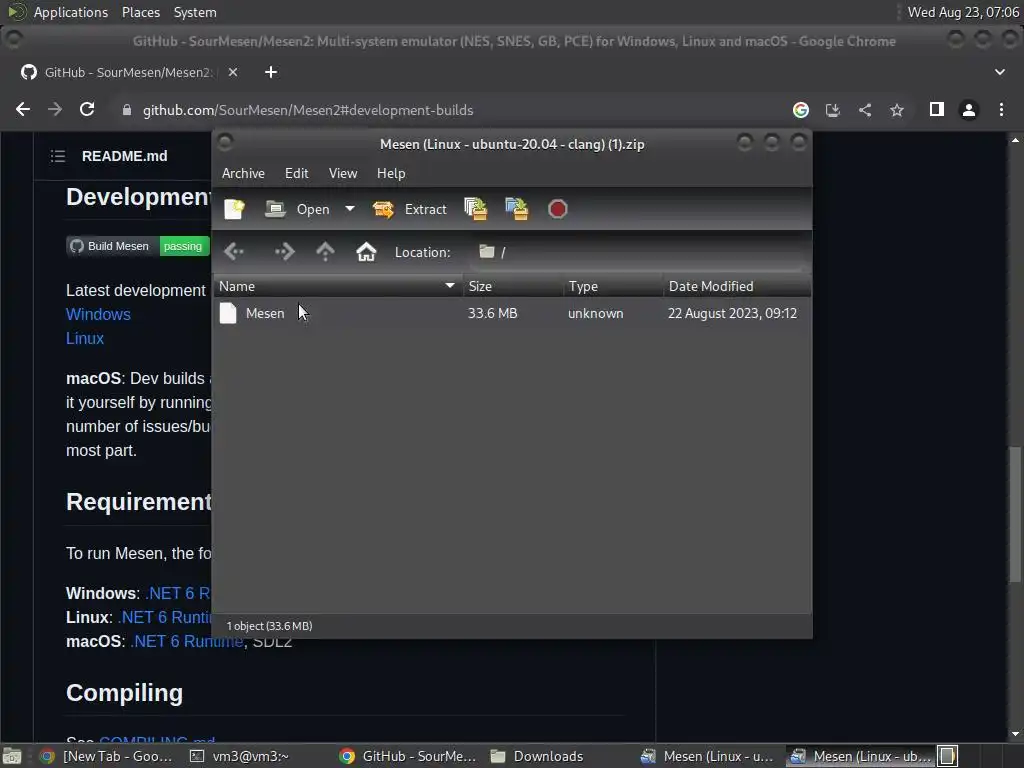Click the Google icon in address bar

point(801,110)
